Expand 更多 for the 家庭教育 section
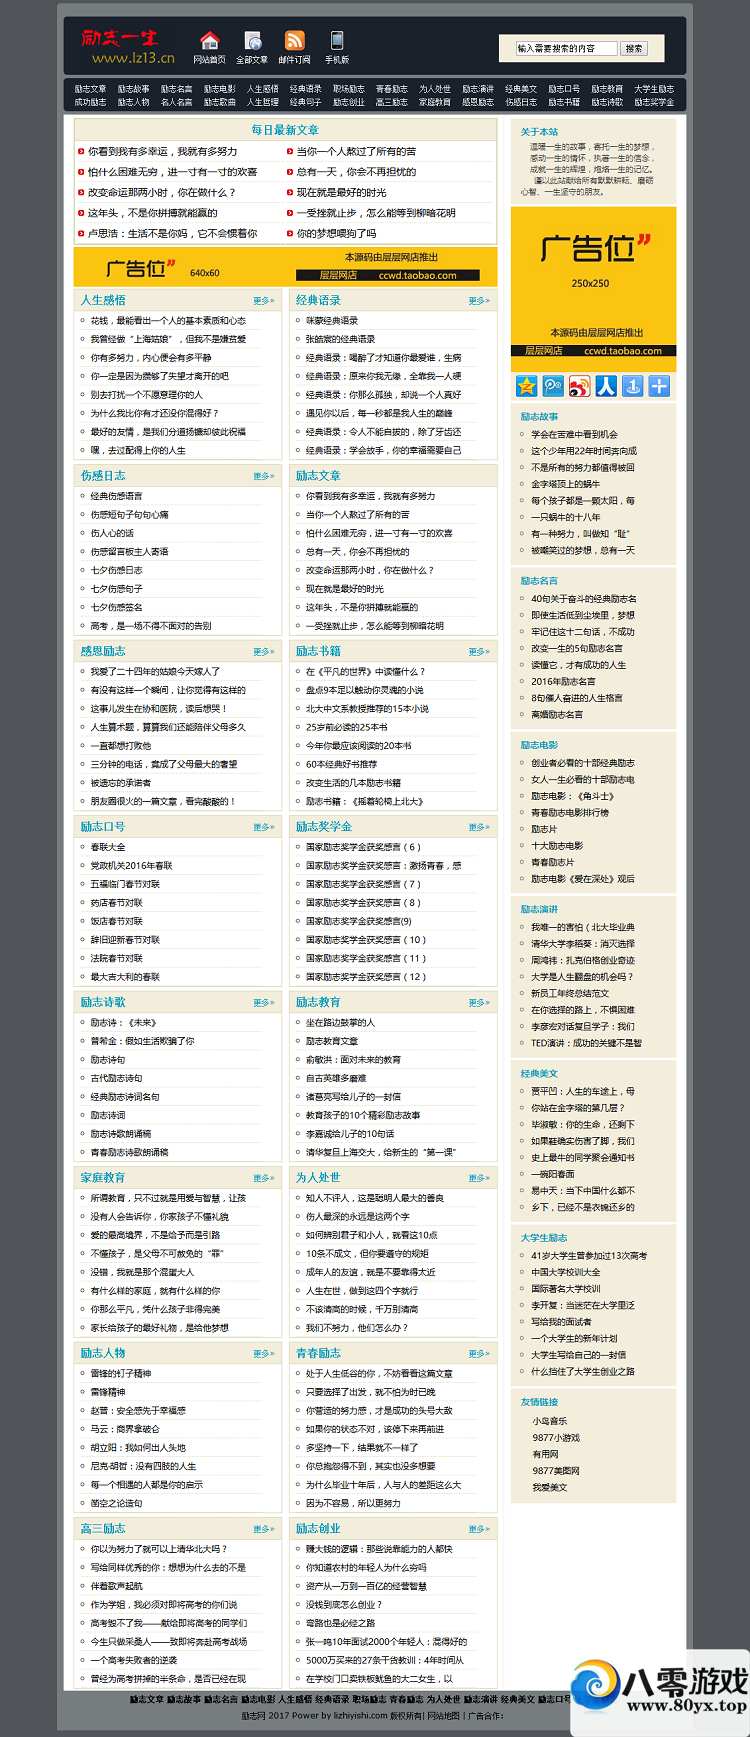Viewport: 750px width, 1737px height. point(264,1178)
